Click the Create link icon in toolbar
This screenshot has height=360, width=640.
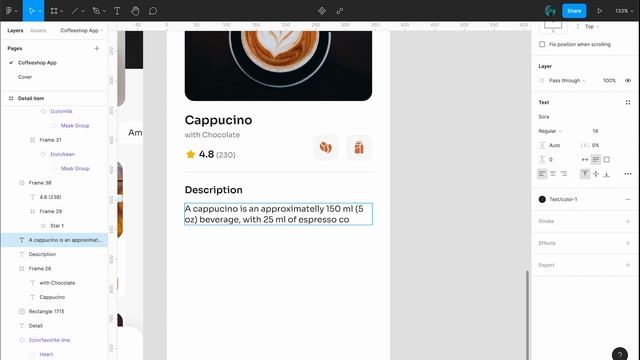pyautogui.click(x=340, y=11)
